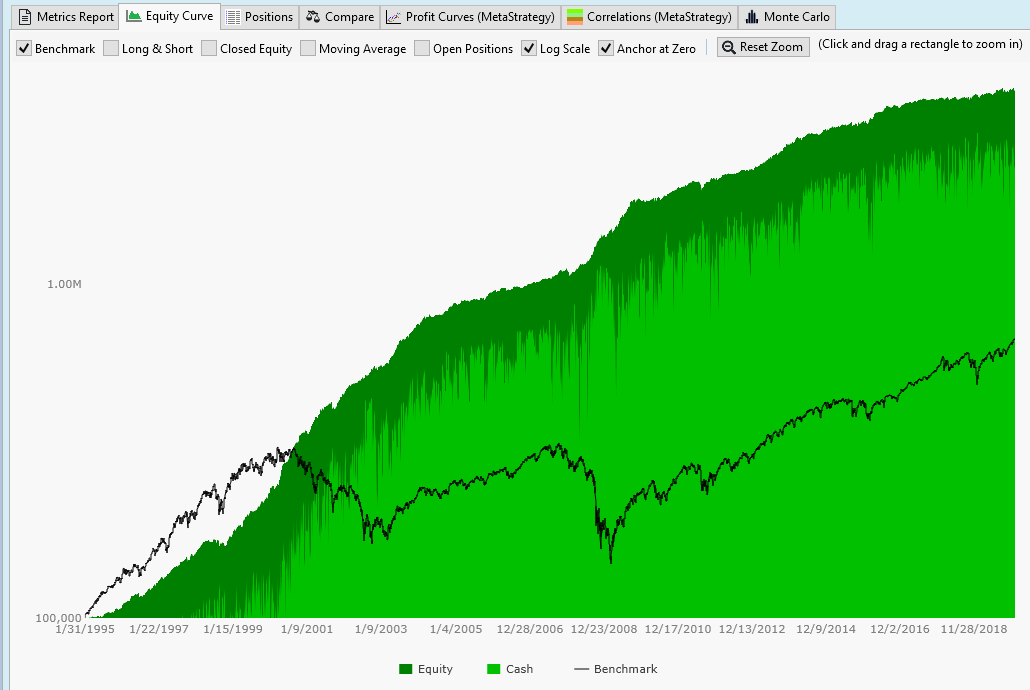Screen dimensions: 1030x690
Task: Click the Profit Curves line-chart icon
Action: (393, 17)
